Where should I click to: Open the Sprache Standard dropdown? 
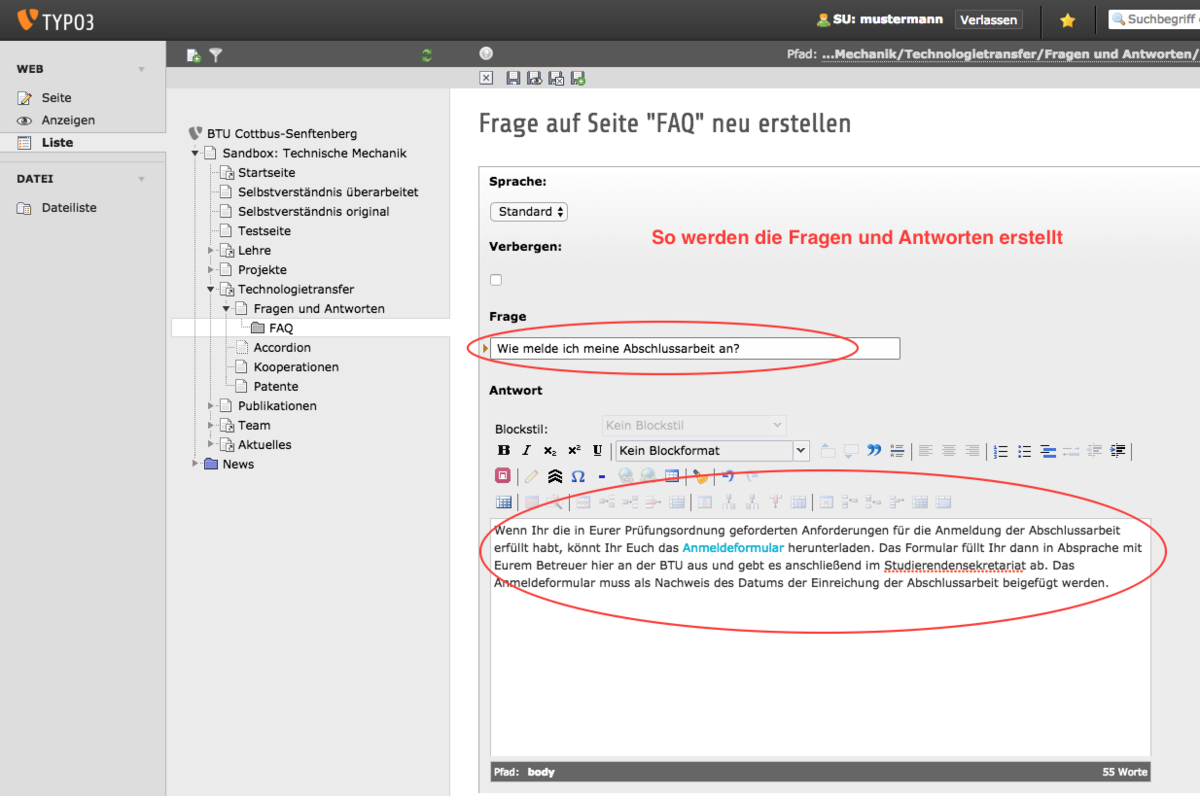click(x=529, y=212)
